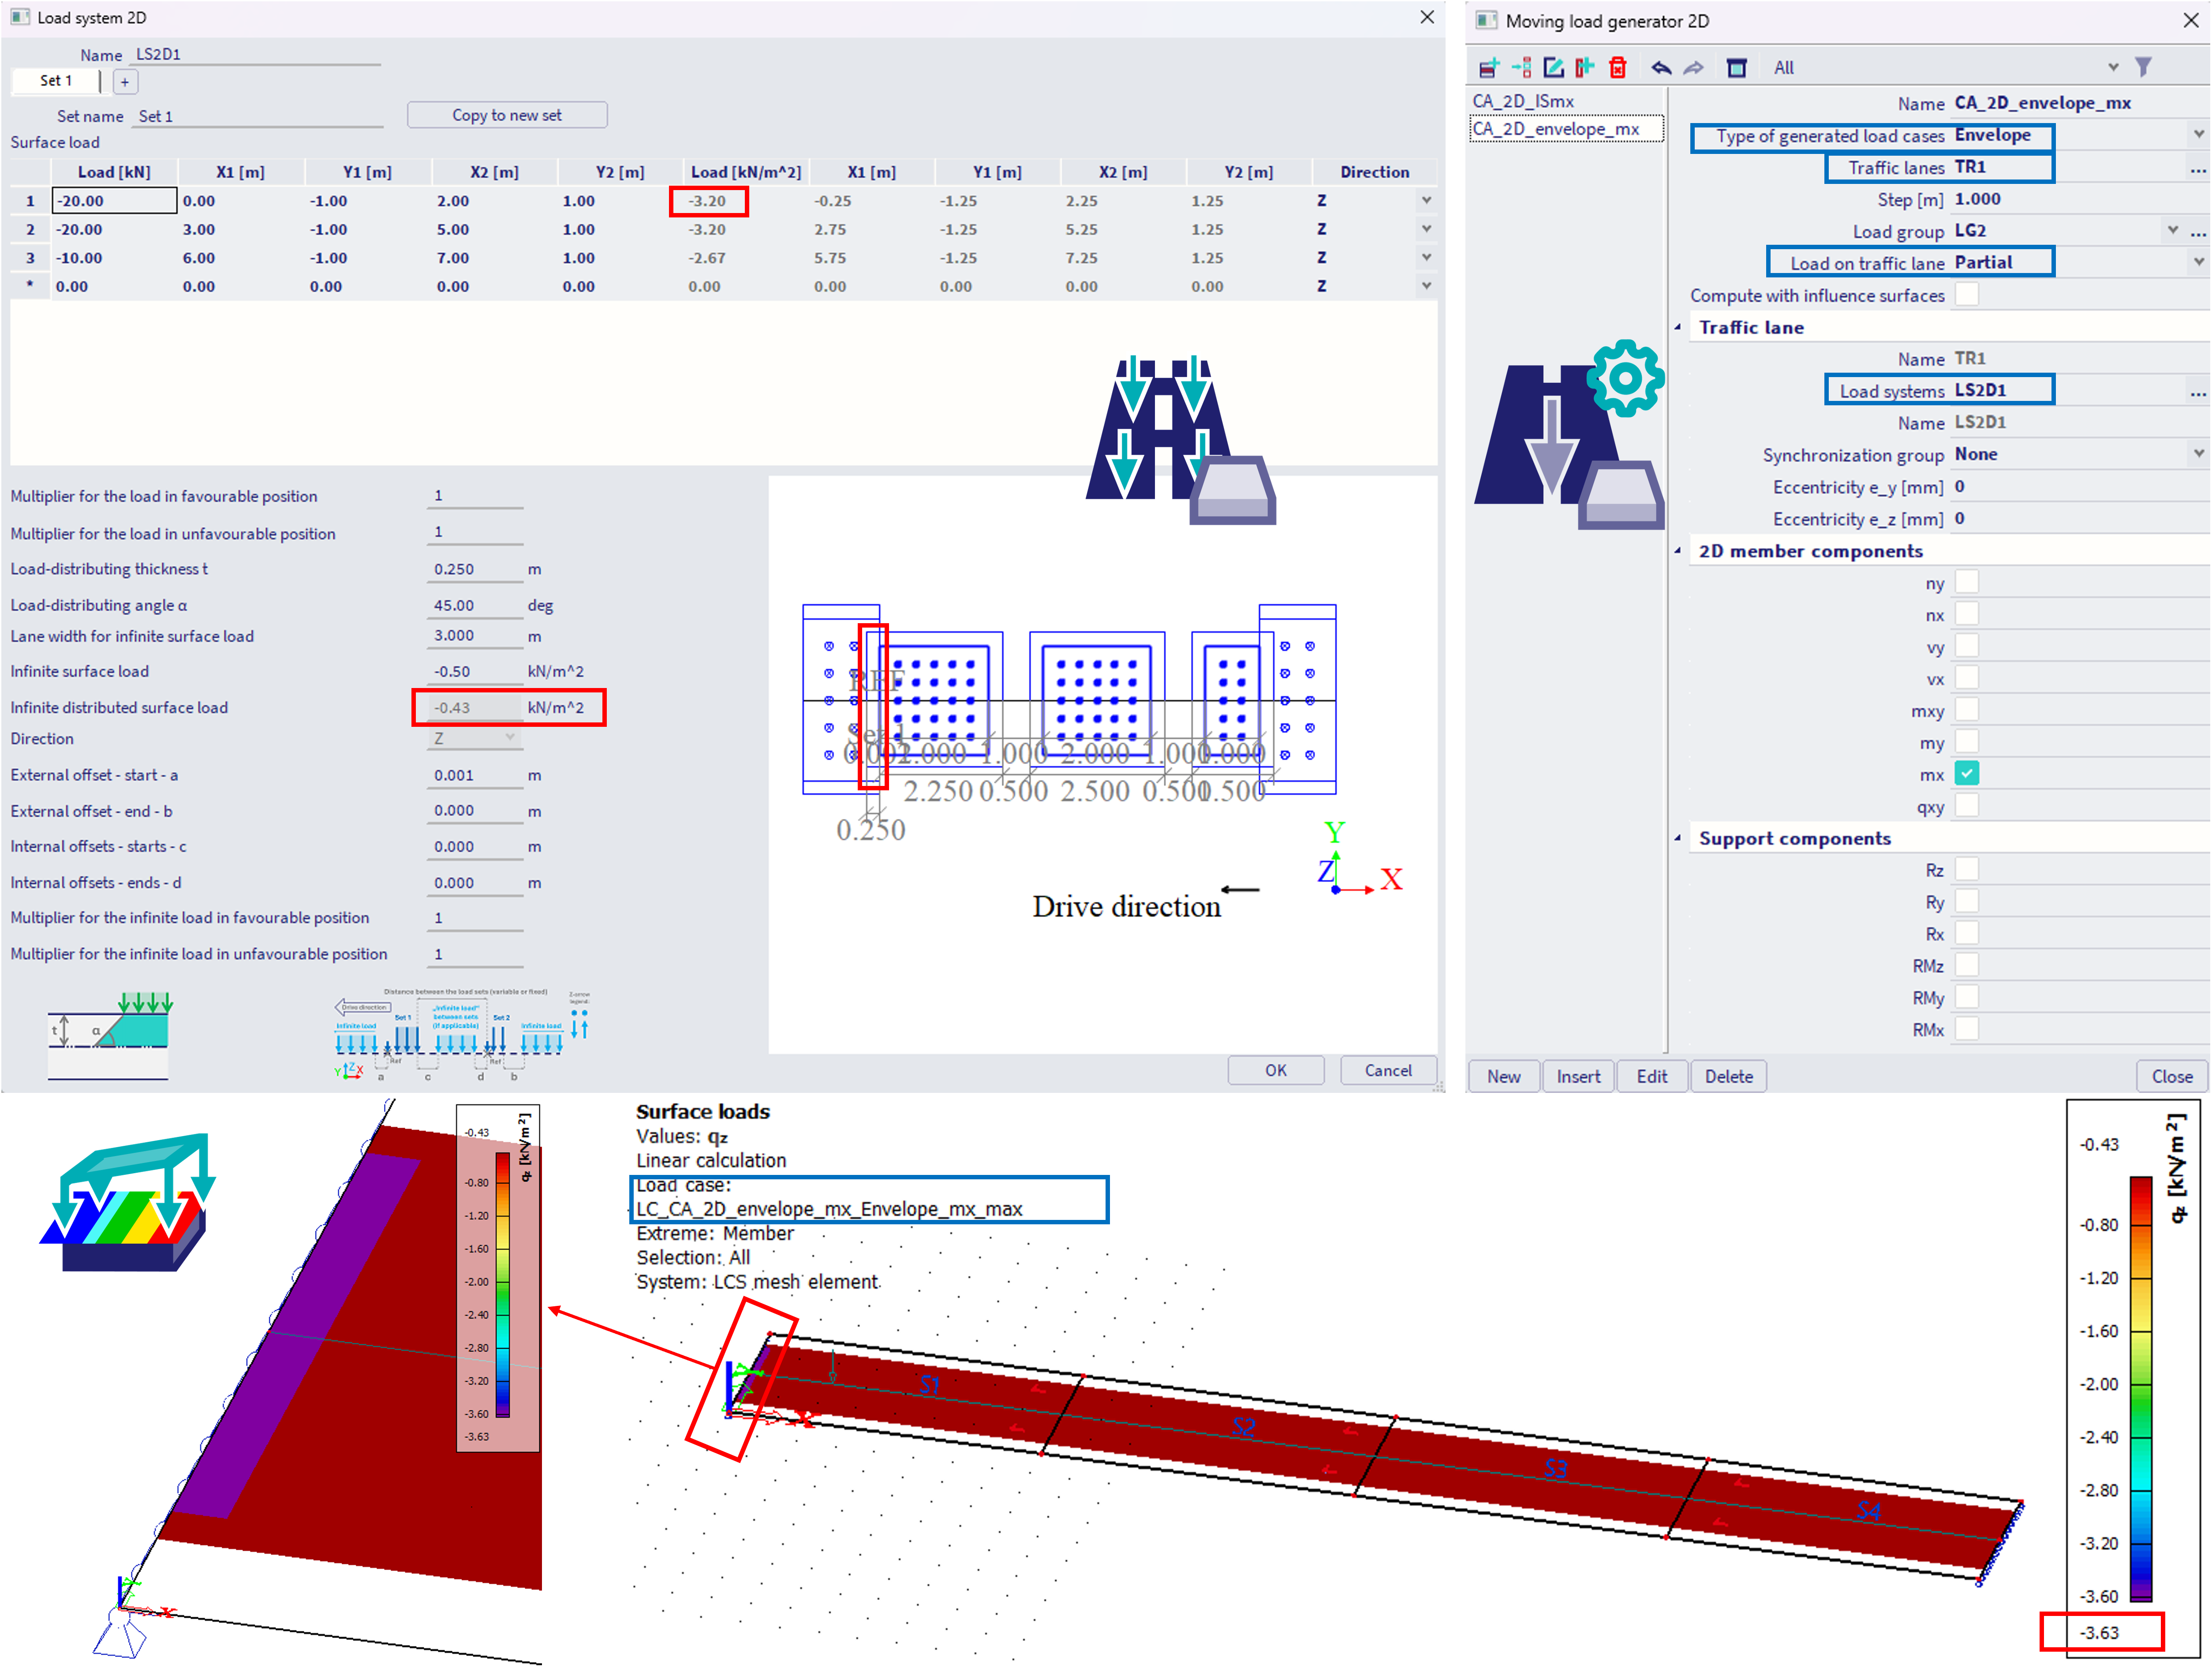
Task: Enable Compute with influence surfaces checkbox
Action: point(1966,294)
